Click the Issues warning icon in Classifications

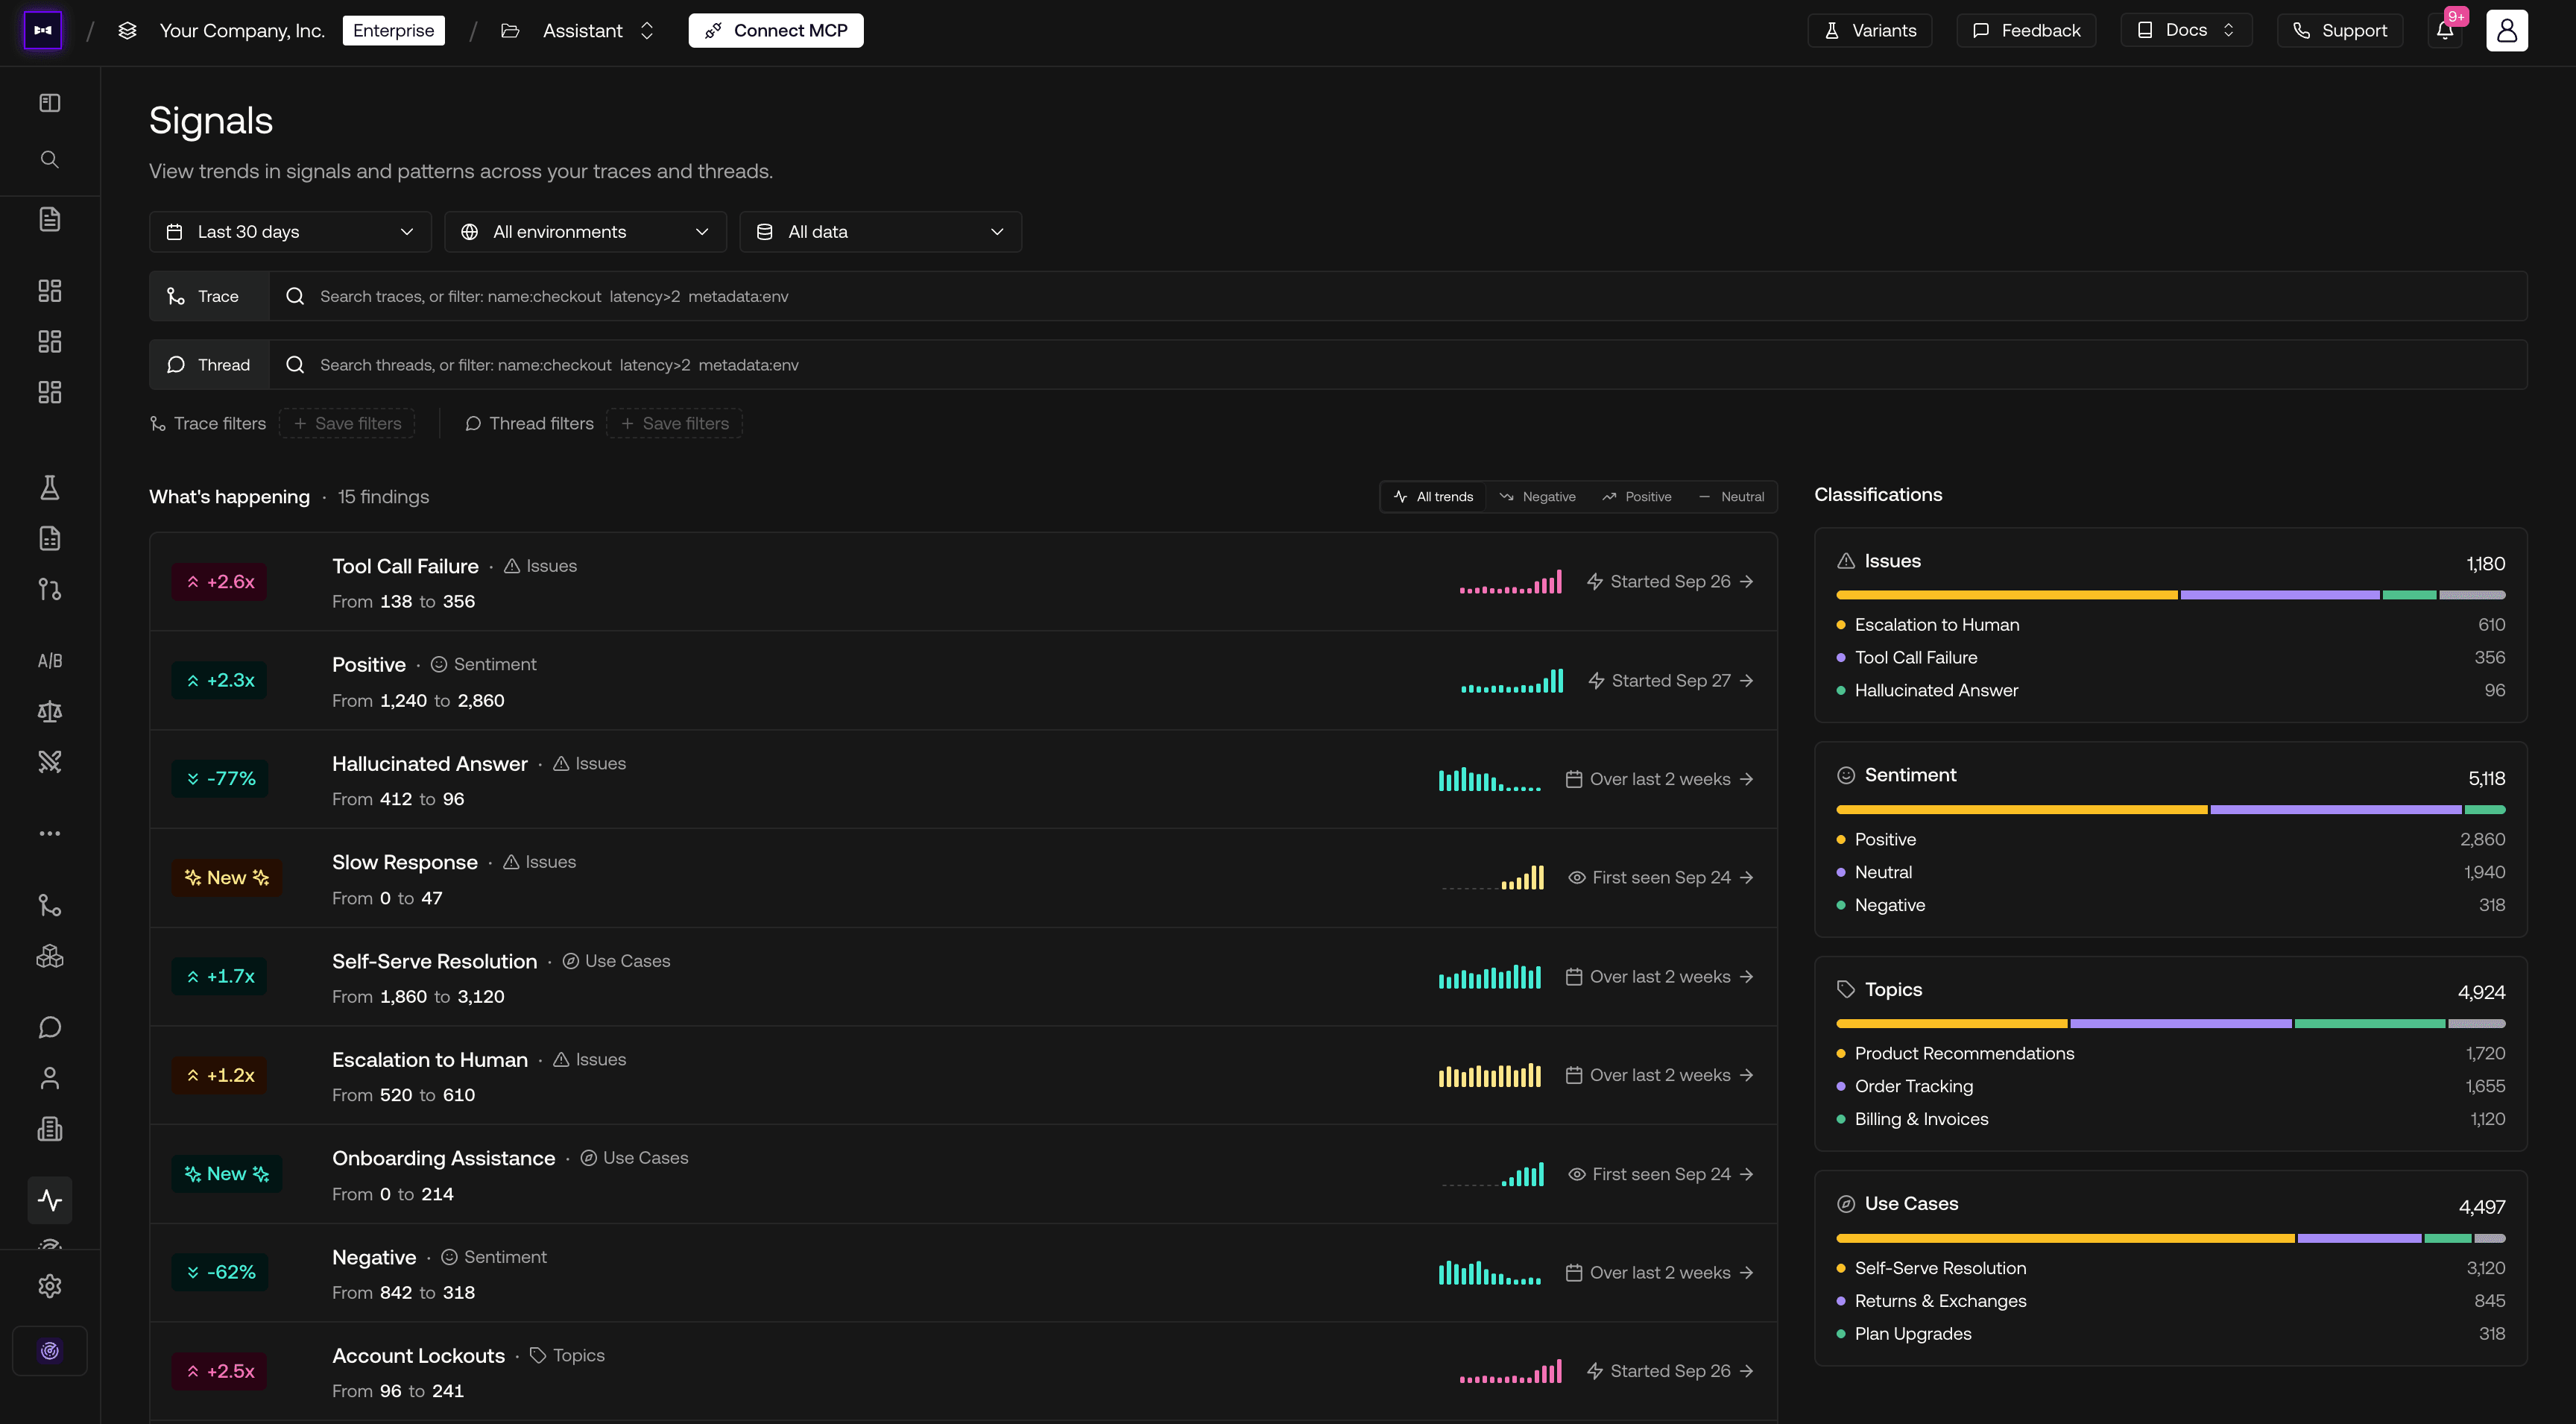pos(1846,561)
